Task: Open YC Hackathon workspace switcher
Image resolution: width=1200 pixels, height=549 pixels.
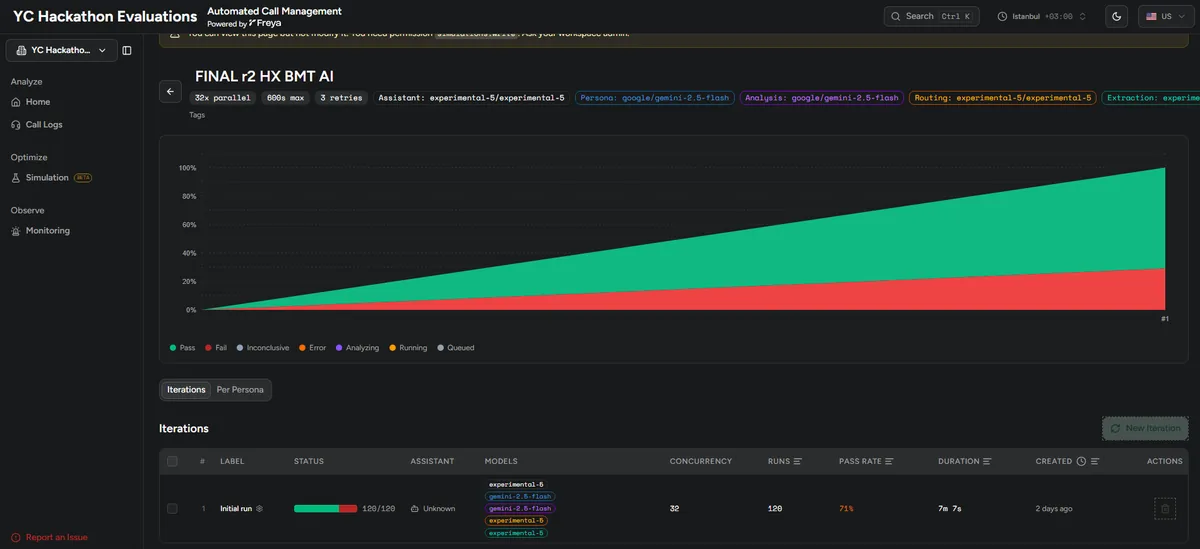Action: [x=61, y=50]
